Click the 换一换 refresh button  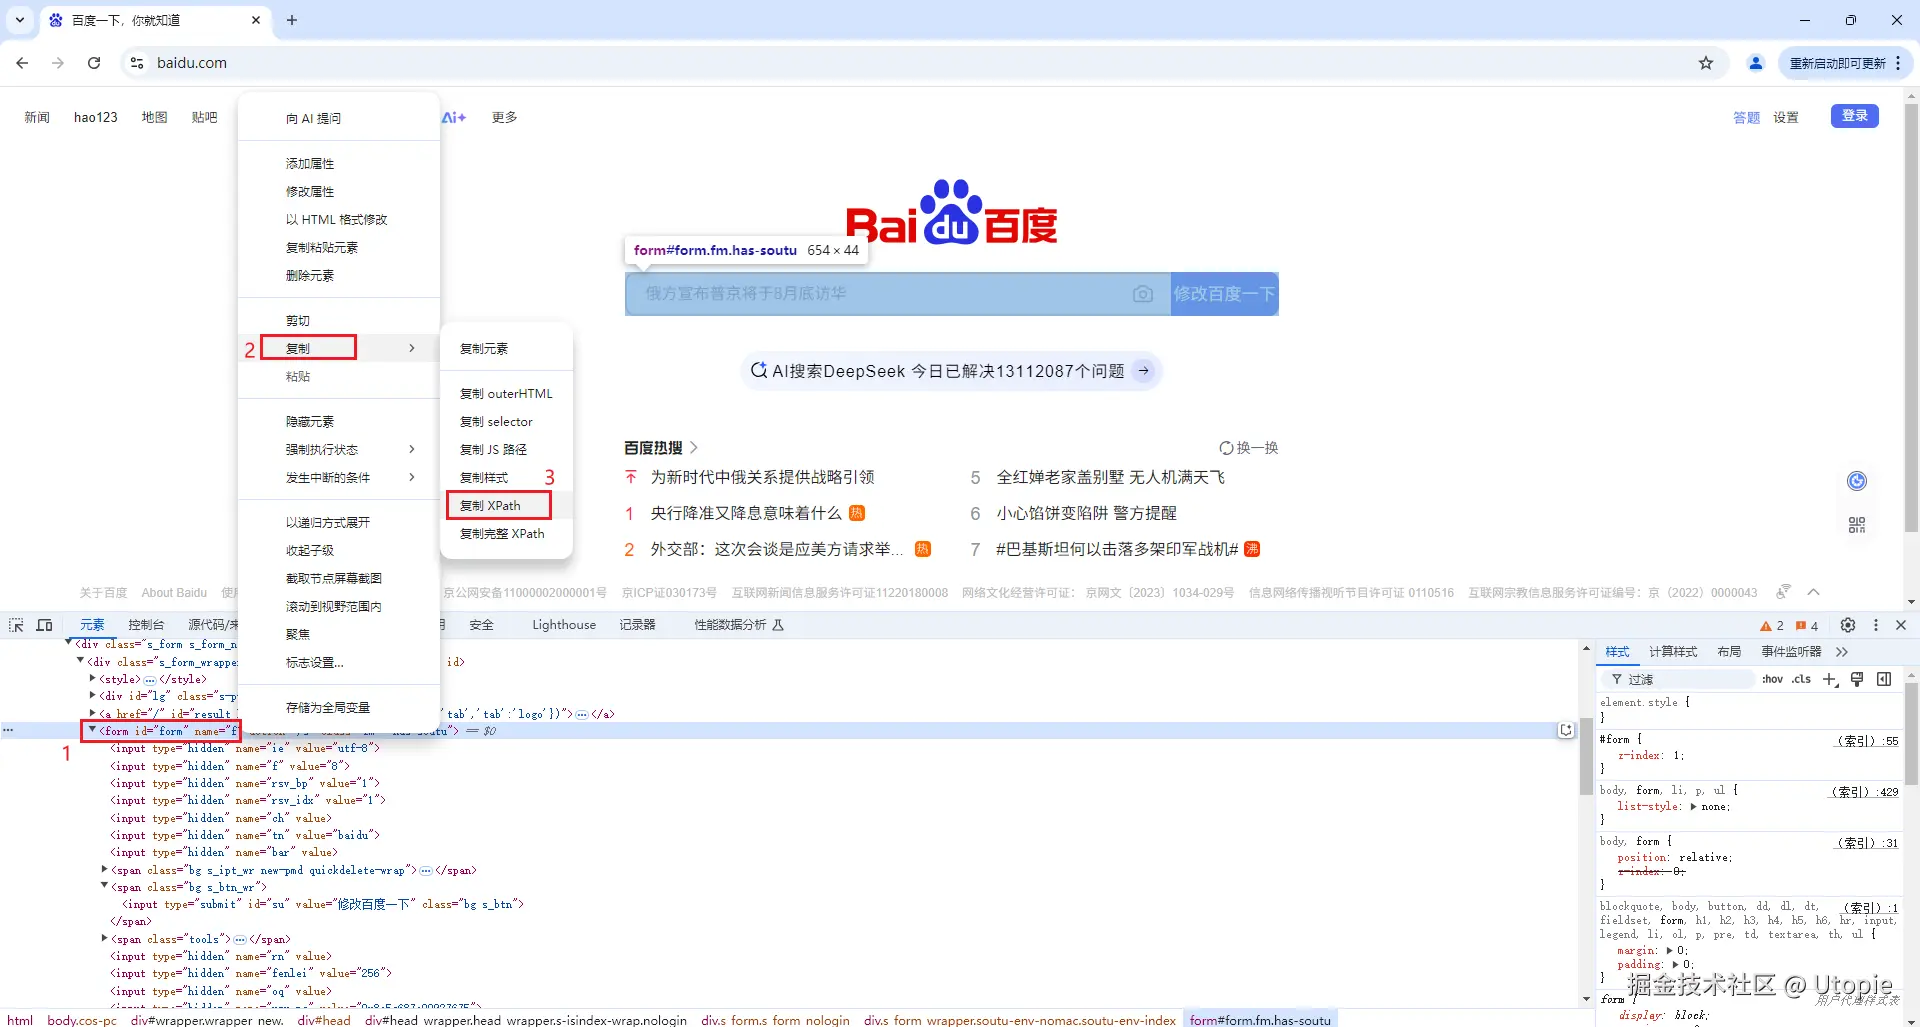tap(1249, 448)
